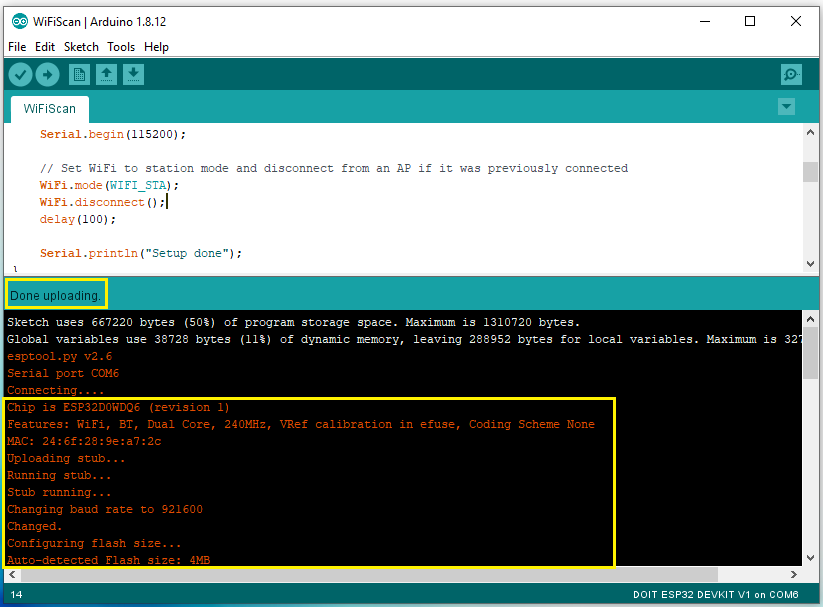823x607 pixels.
Task: Click the 'Auto-detected Flash size: 4MB' line
Action: (109, 560)
